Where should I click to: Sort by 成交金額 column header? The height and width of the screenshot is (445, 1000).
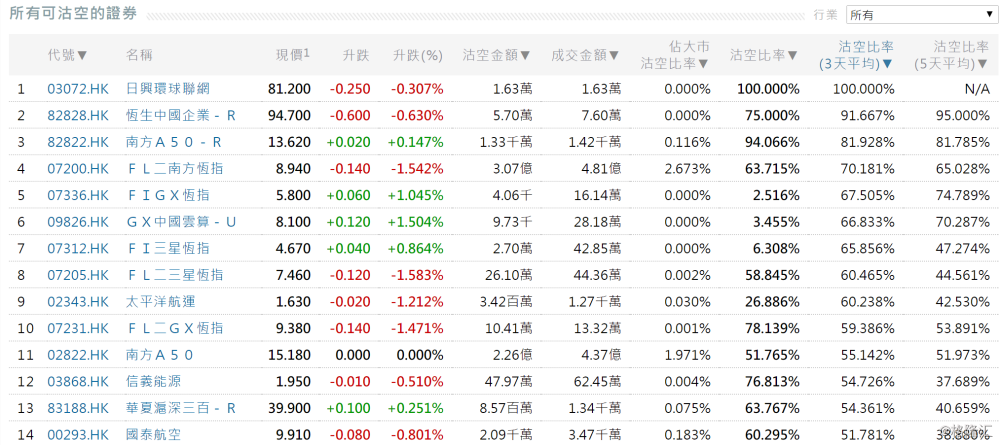click(x=585, y=55)
